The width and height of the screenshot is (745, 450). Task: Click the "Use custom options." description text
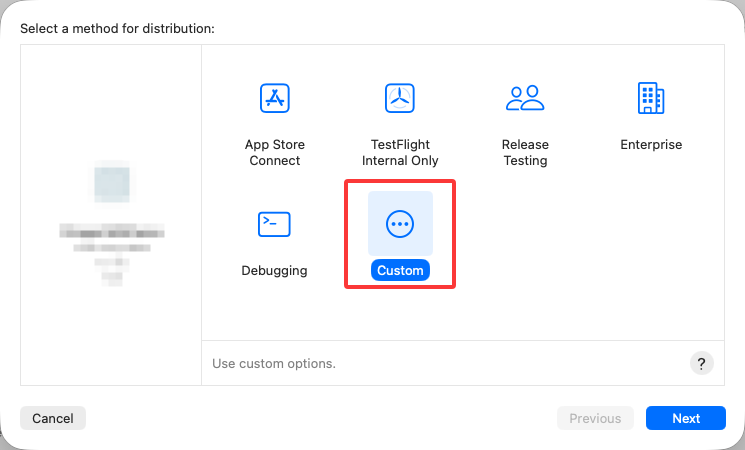point(274,364)
